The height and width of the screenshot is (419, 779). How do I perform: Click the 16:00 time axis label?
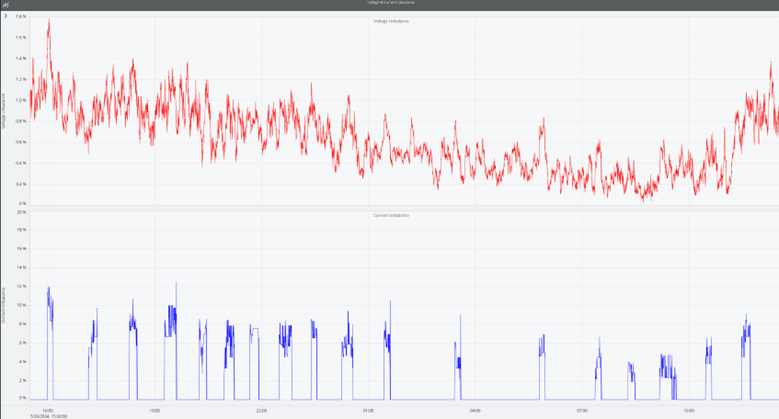(x=48, y=411)
